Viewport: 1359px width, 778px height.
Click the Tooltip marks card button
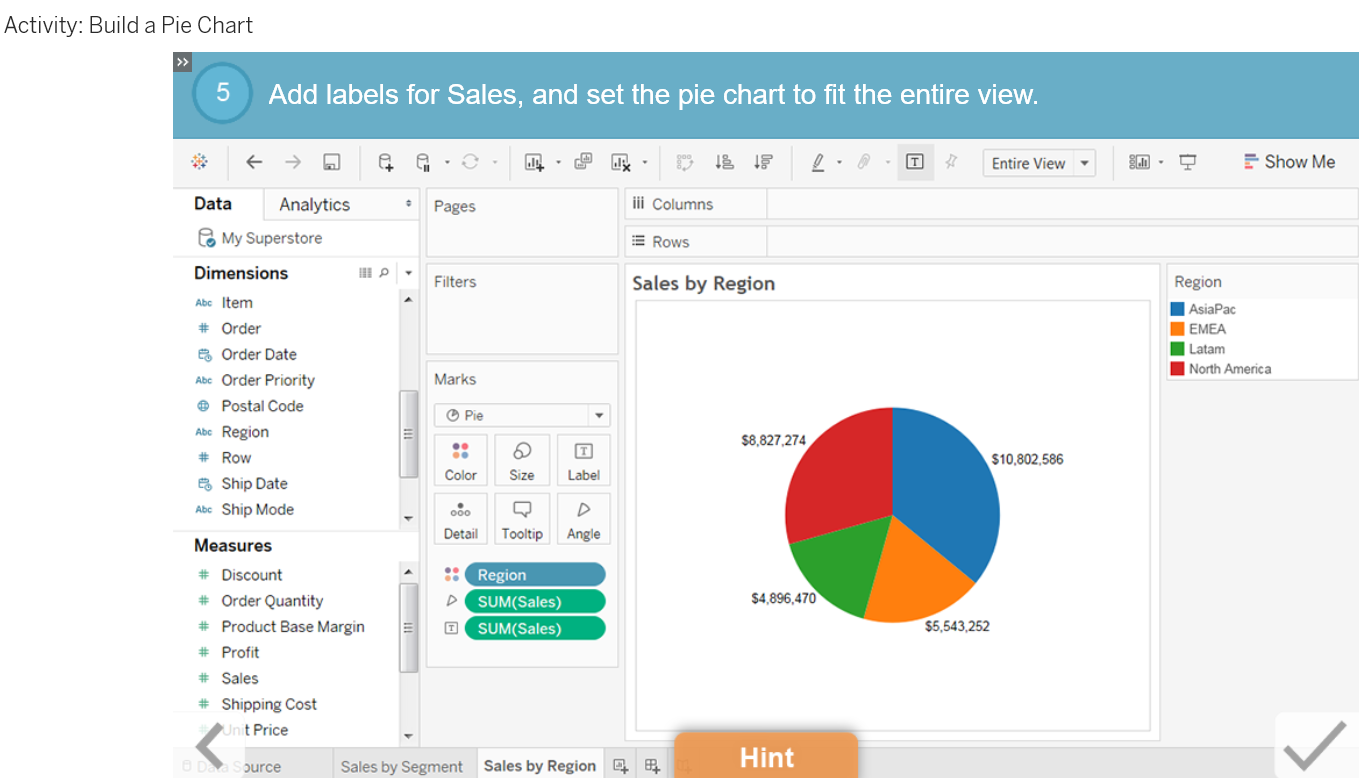coord(522,519)
